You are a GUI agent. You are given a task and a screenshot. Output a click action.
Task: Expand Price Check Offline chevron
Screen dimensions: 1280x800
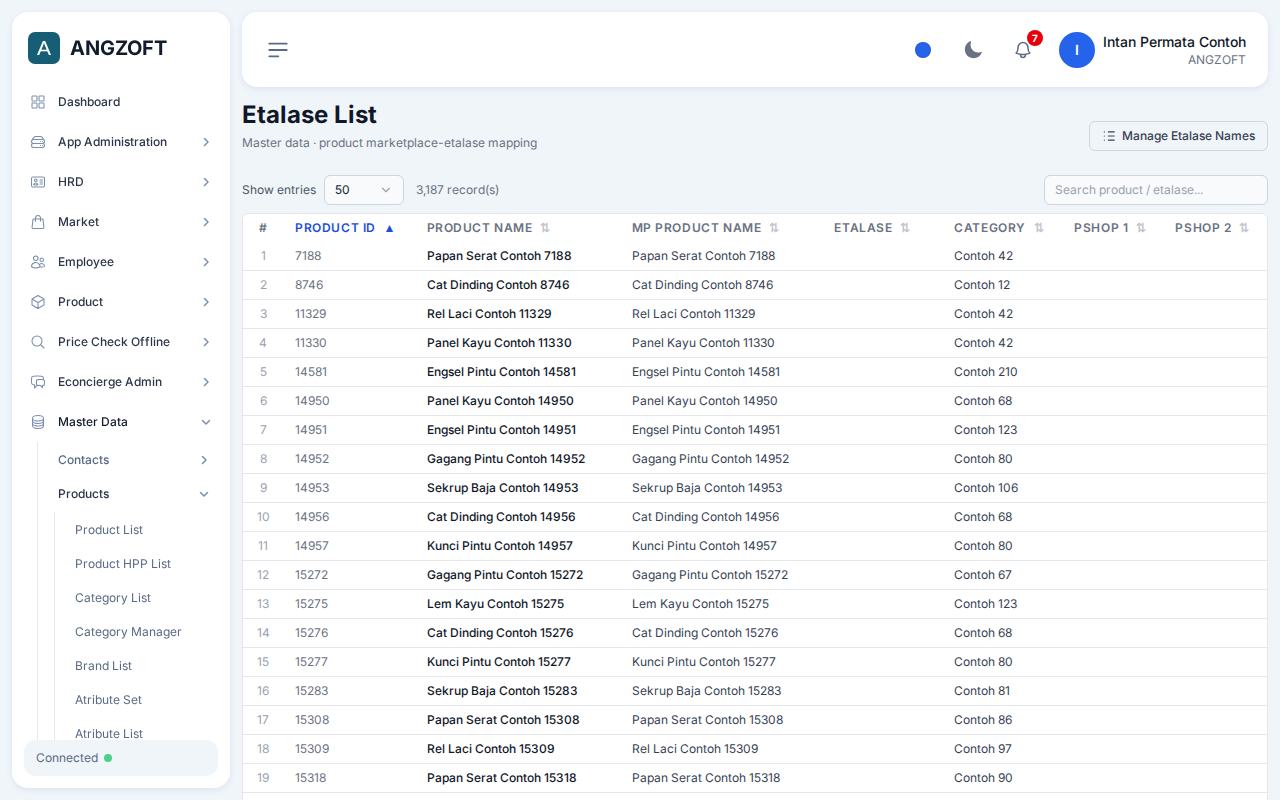coord(206,342)
